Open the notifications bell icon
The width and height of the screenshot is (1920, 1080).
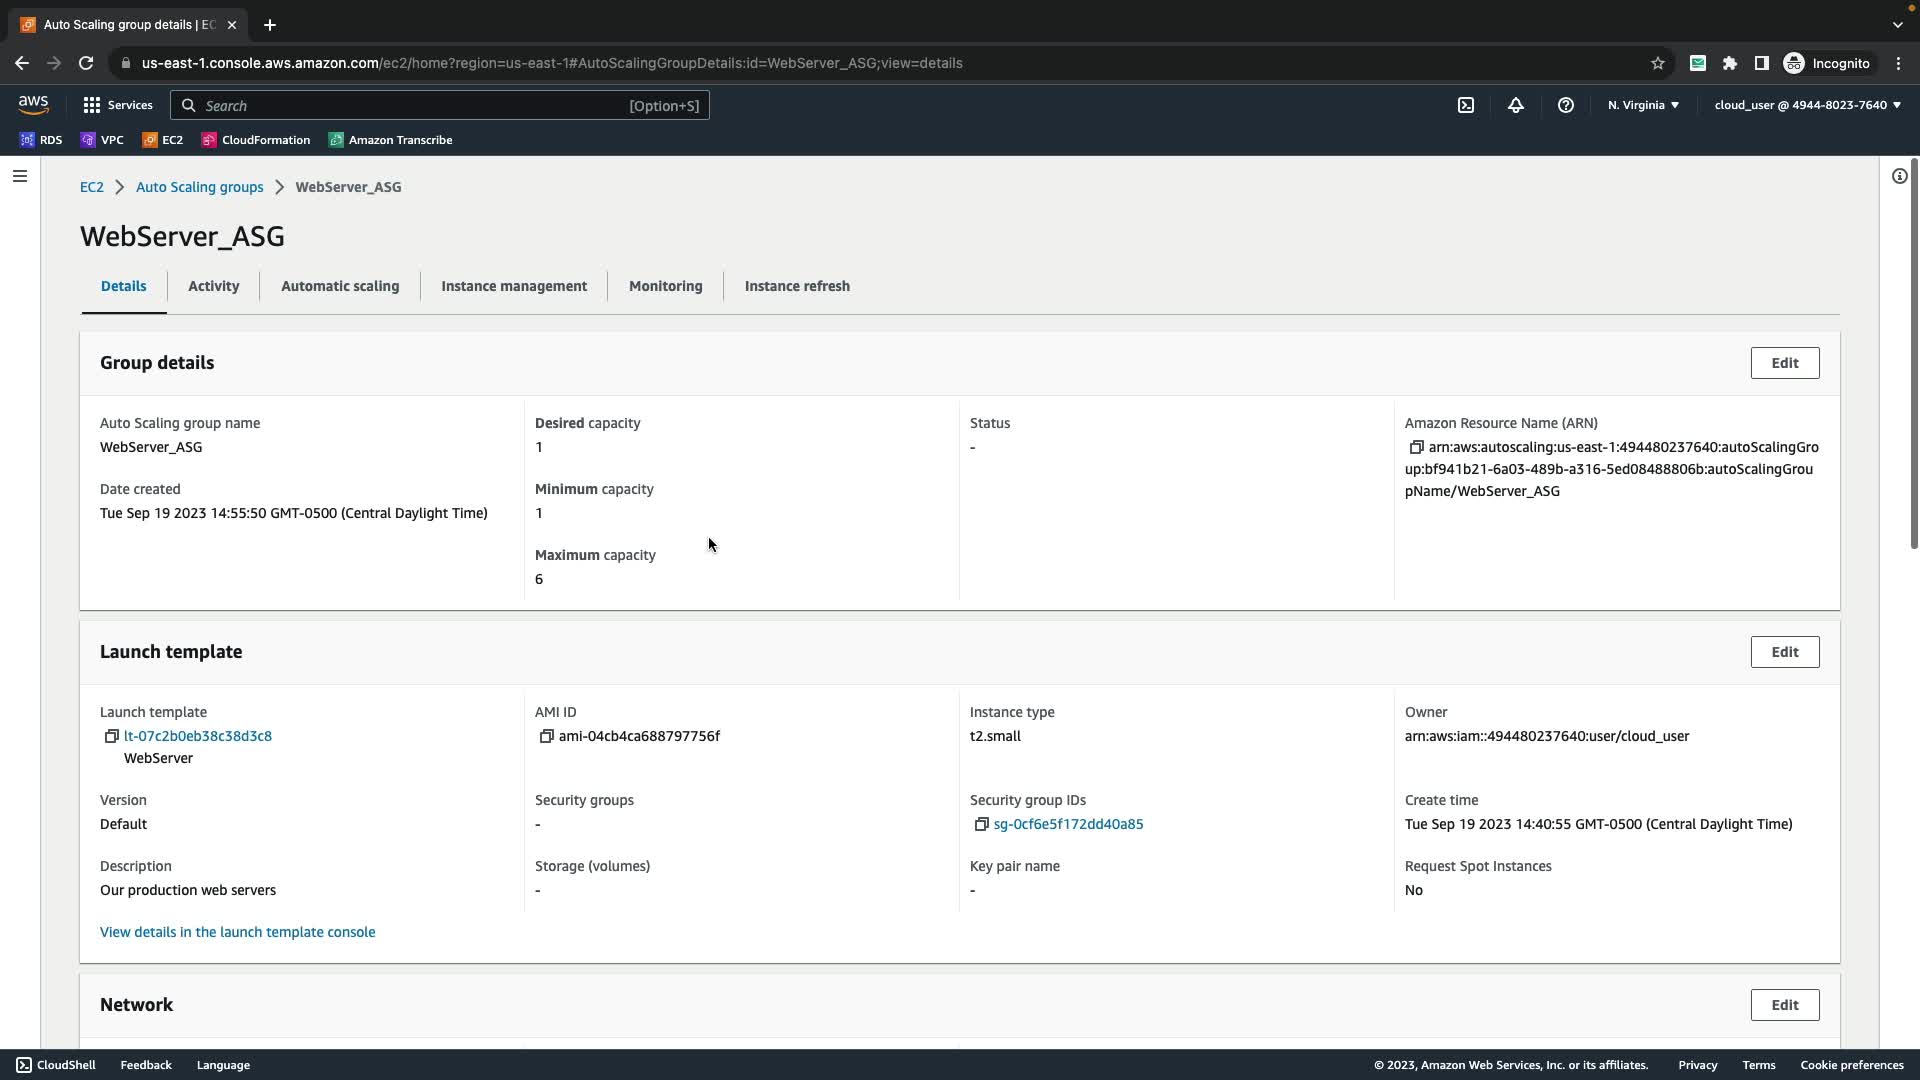click(1516, 105)
